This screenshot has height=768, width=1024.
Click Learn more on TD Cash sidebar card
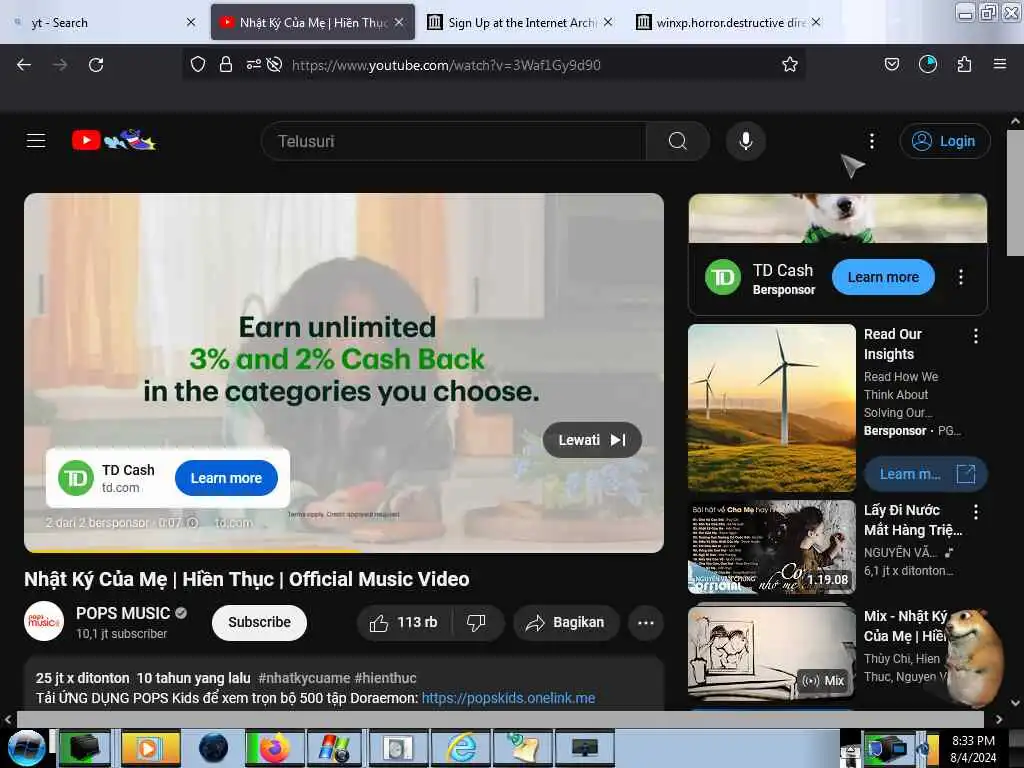pyautogui.click(x=883, y=277)
